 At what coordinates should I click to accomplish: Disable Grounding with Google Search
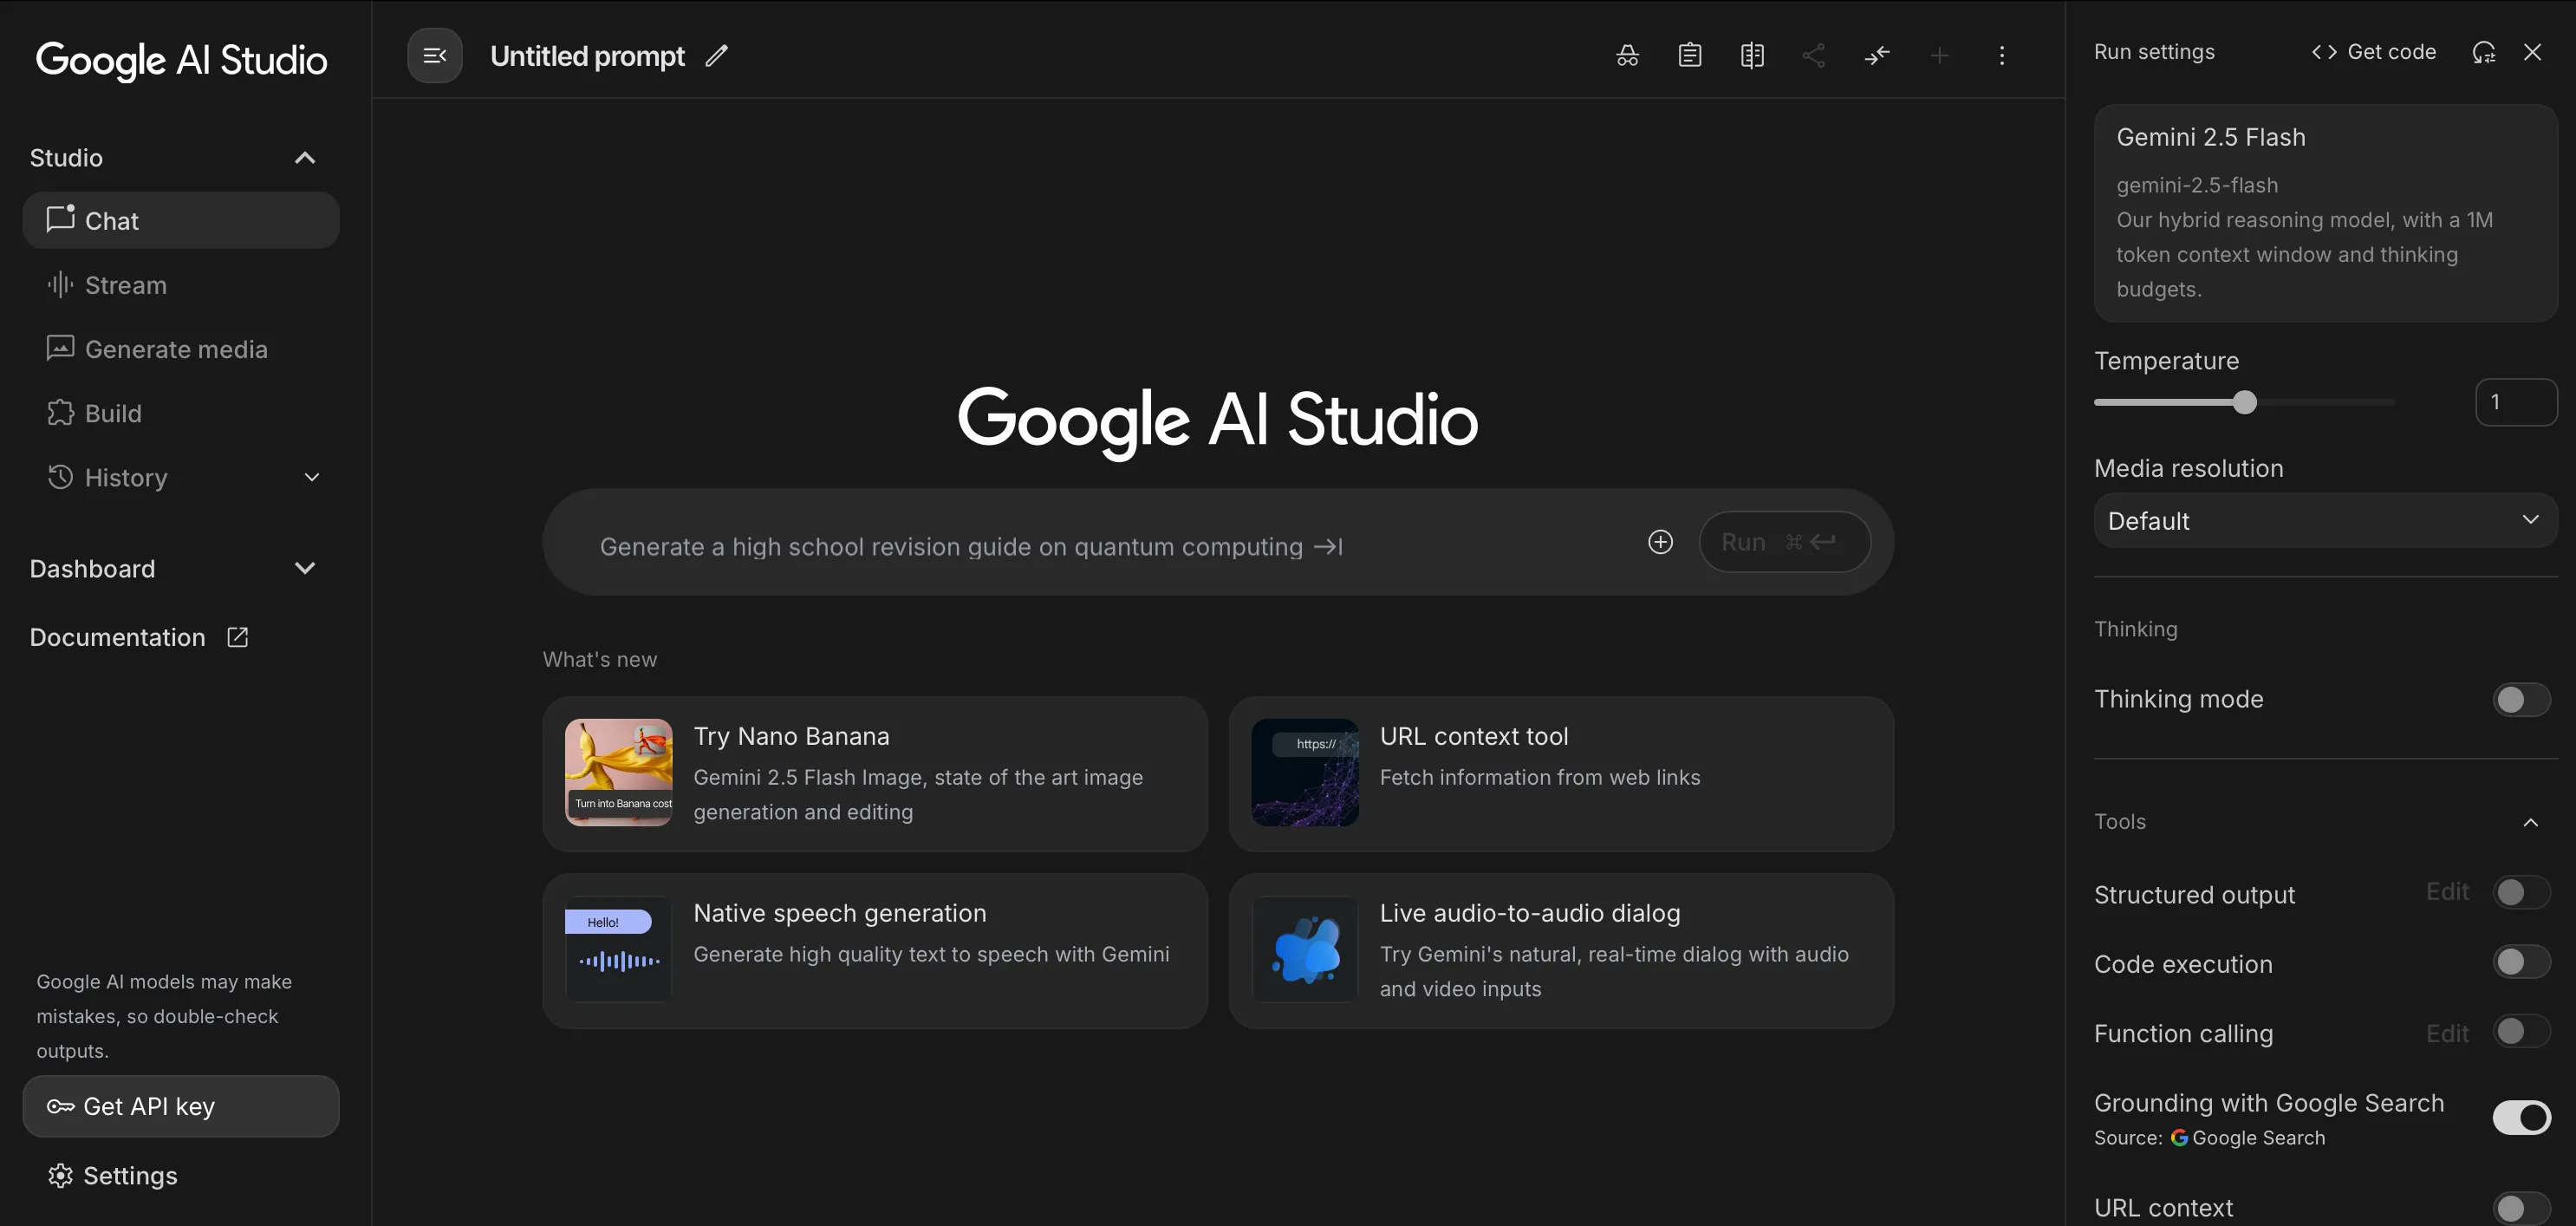pos(2520,1118)
